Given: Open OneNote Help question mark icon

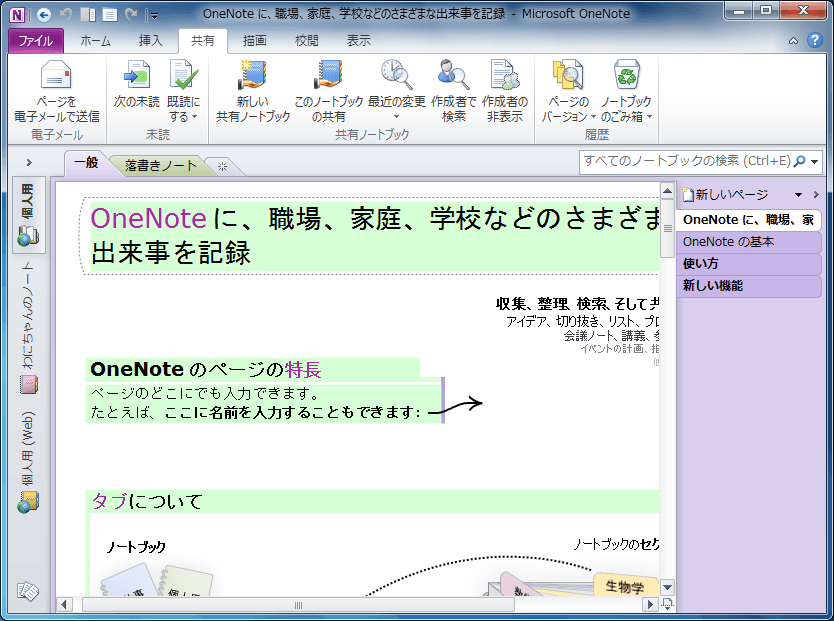Looking at the screenshot, I should coord(814,40).
